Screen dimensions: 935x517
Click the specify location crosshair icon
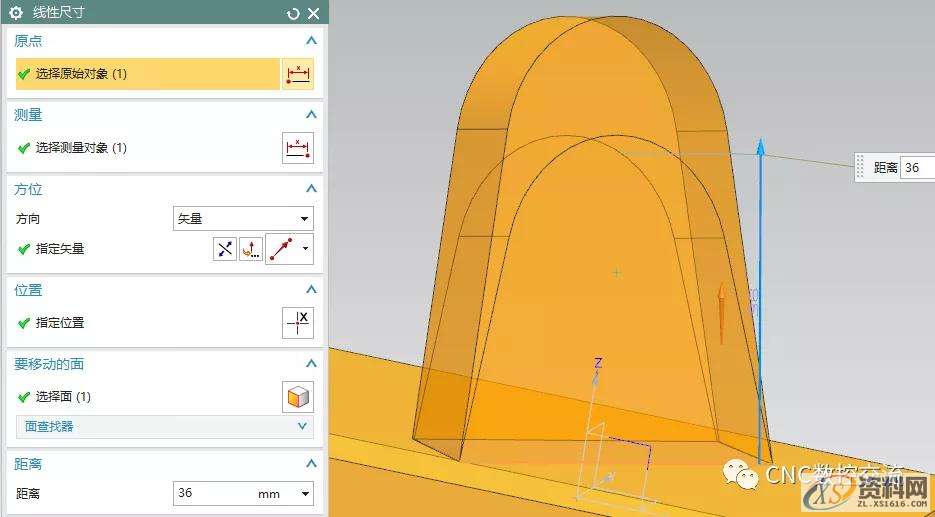click(x=298, y=323)
